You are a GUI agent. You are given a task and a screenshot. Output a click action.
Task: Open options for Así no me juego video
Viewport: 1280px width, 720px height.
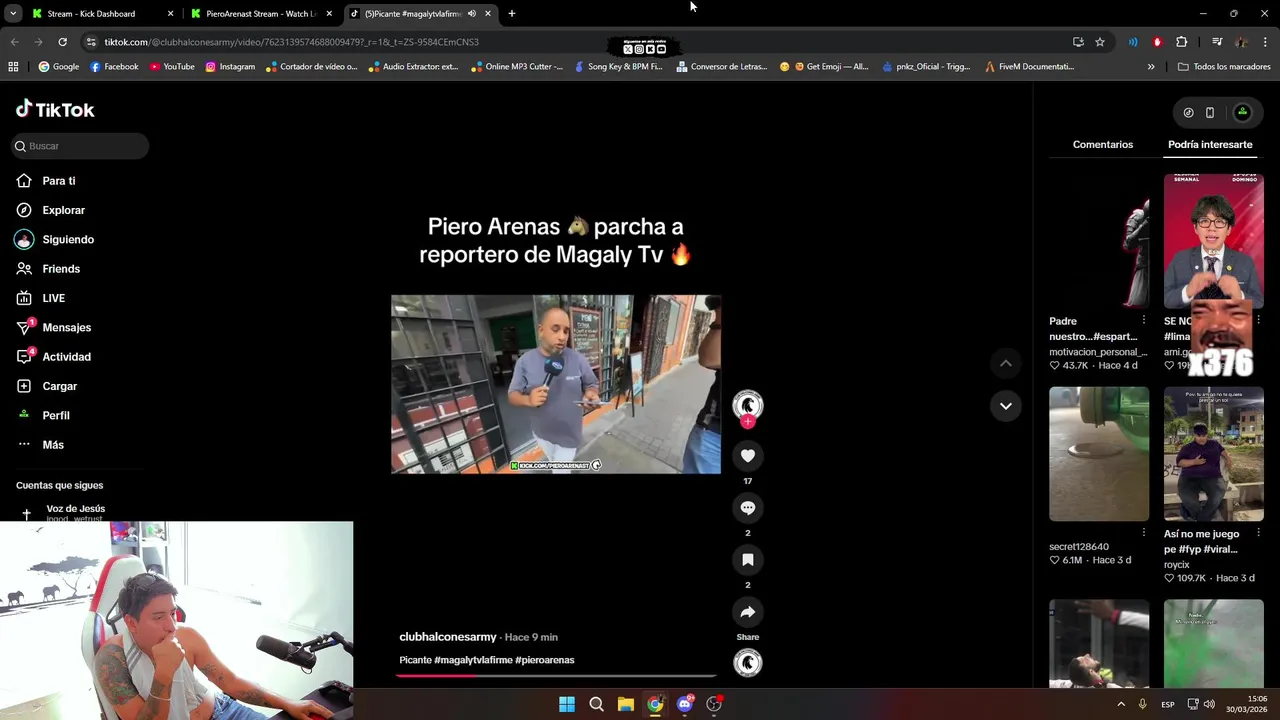pyautogui.click(x=1258, y=534)
